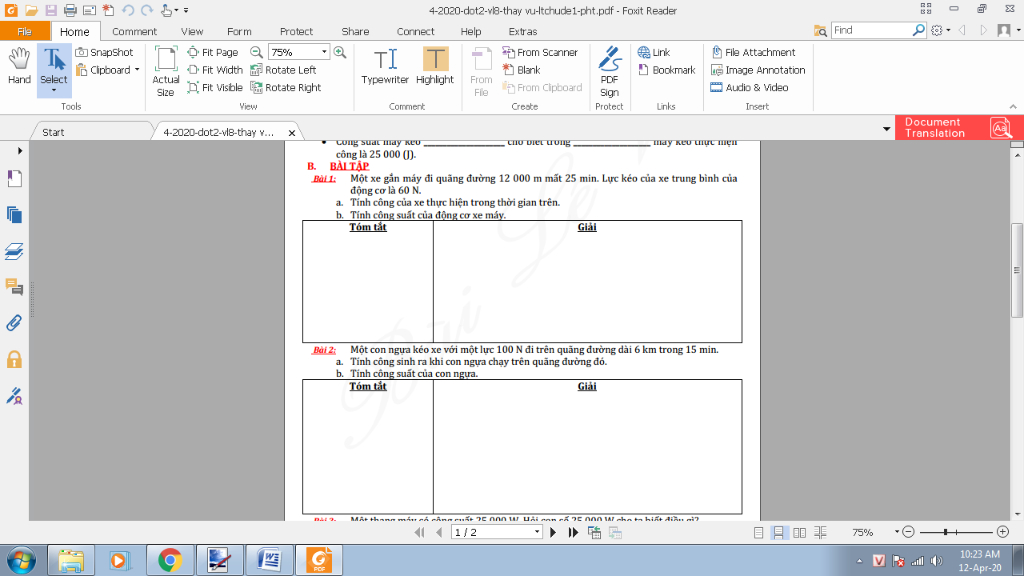1024x576 pixels.
Task: Open the page number 1 / 2 dropdown
Action: [x=537, y=532]
